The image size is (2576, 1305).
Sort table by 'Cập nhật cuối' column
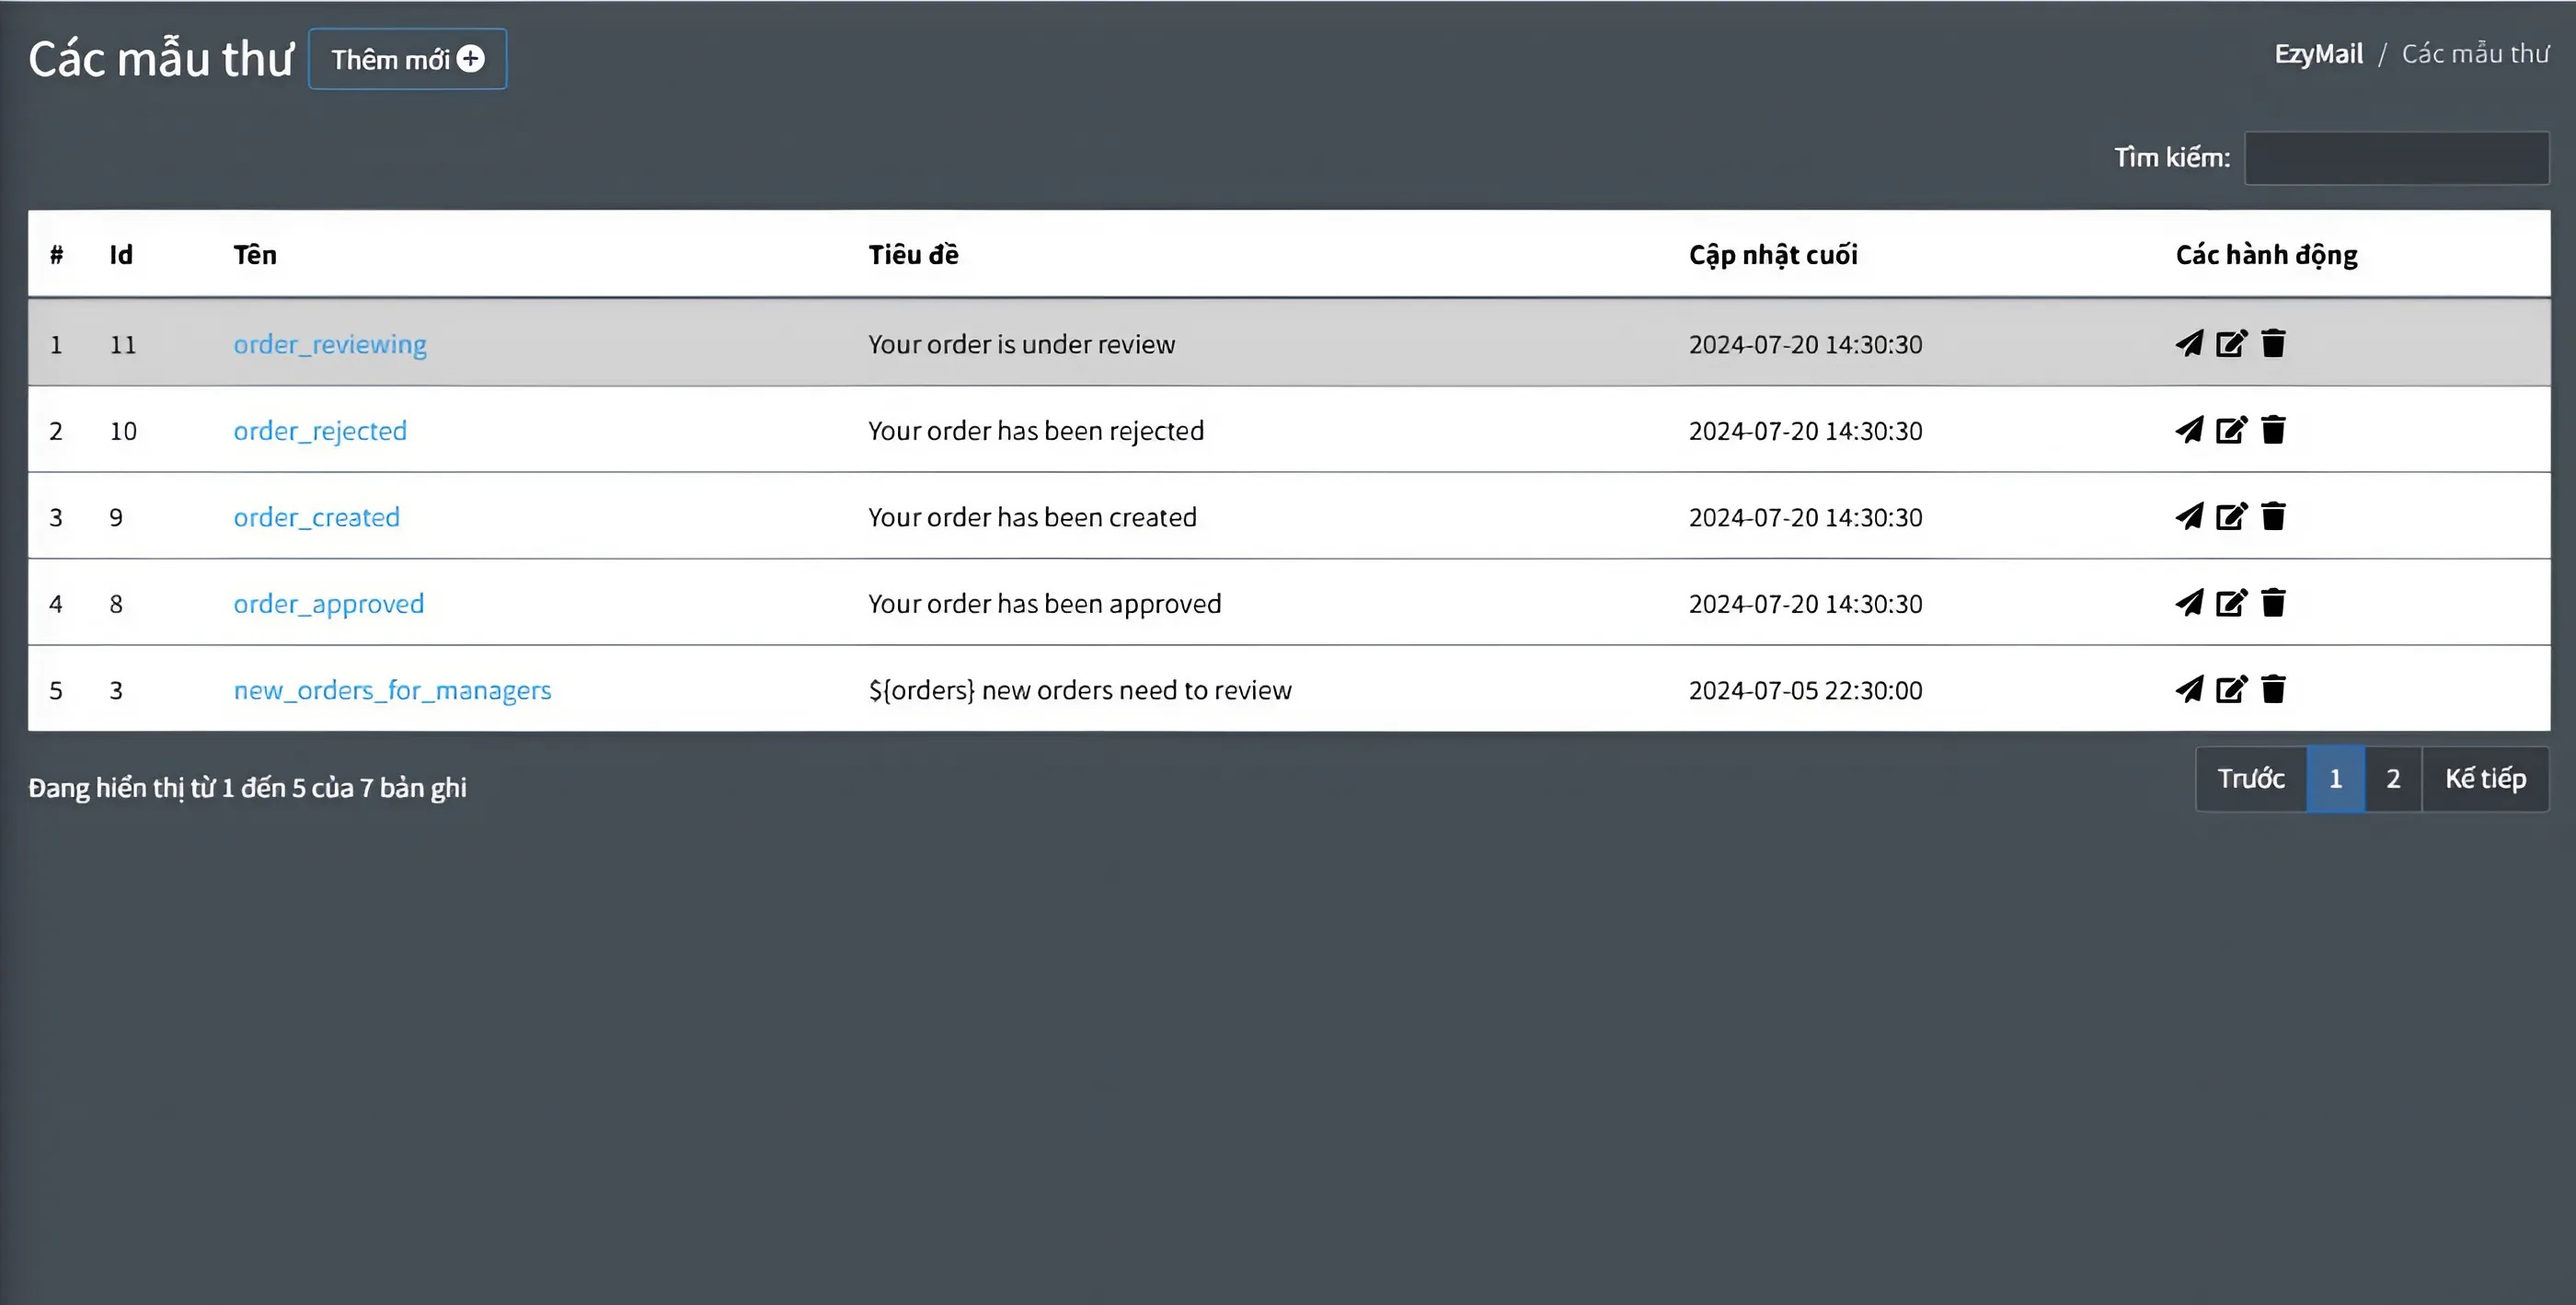pos(1773,255)
